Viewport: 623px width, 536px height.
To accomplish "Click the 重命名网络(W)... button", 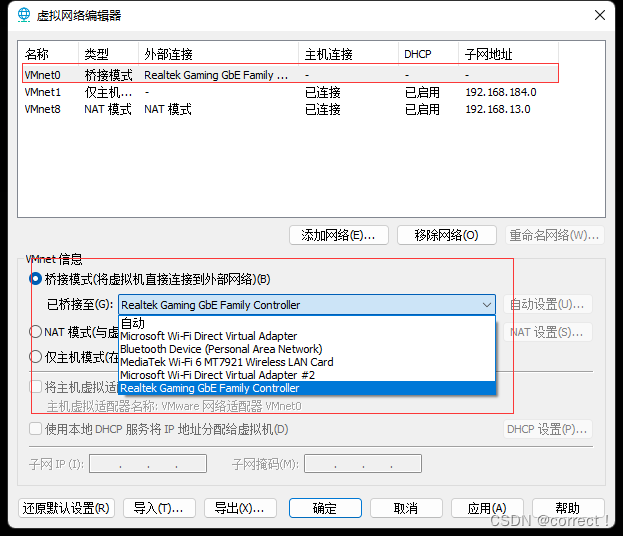I will [x=555, y=235].
